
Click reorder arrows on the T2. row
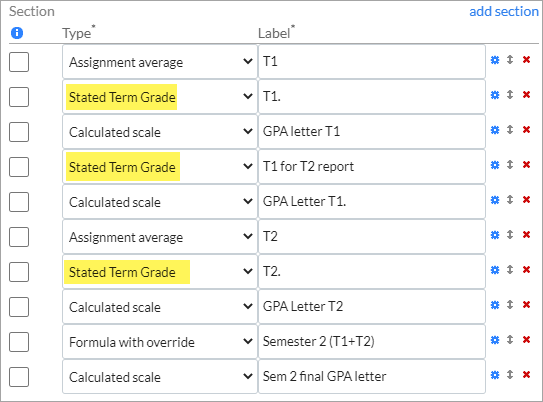[x=510, y=269]
